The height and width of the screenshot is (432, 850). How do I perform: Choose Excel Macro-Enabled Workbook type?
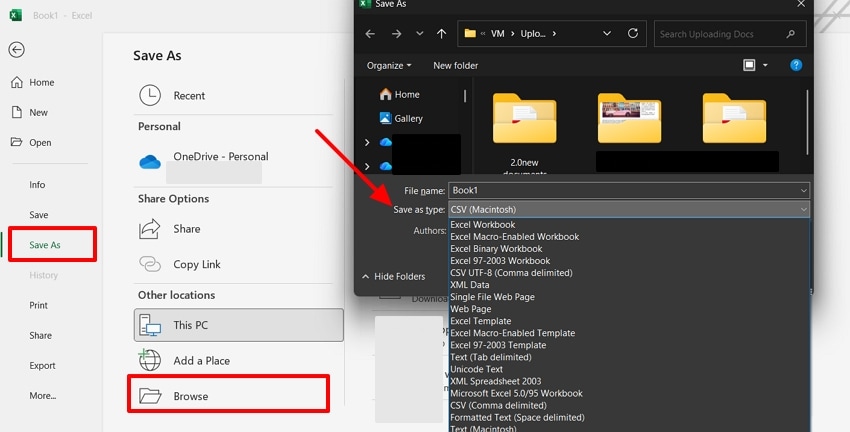tap(514, 236)
